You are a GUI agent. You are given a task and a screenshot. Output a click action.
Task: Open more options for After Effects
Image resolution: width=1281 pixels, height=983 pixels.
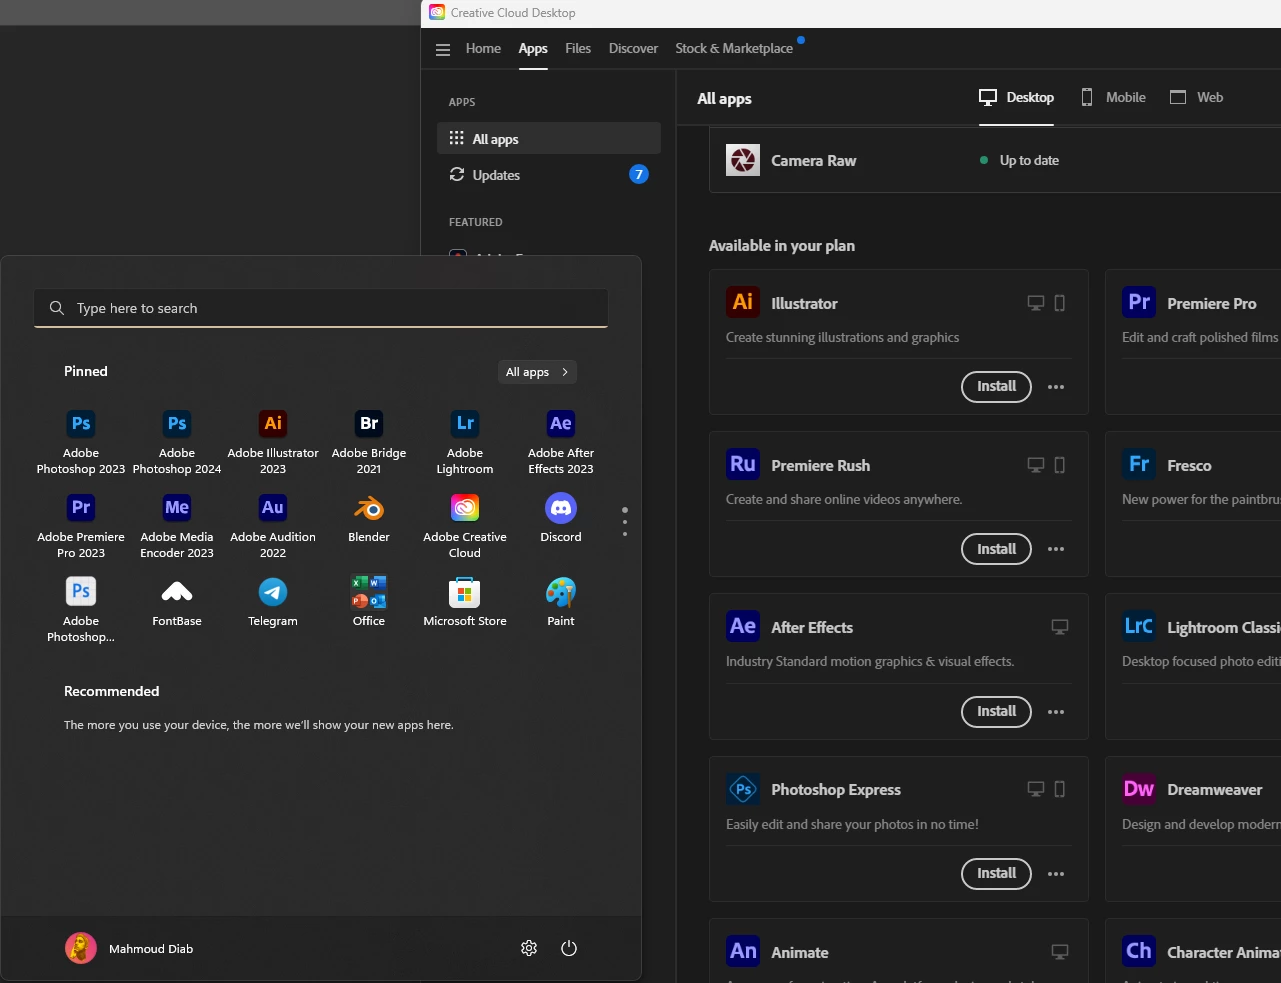pyautogui.click(x=1056, y=712)
